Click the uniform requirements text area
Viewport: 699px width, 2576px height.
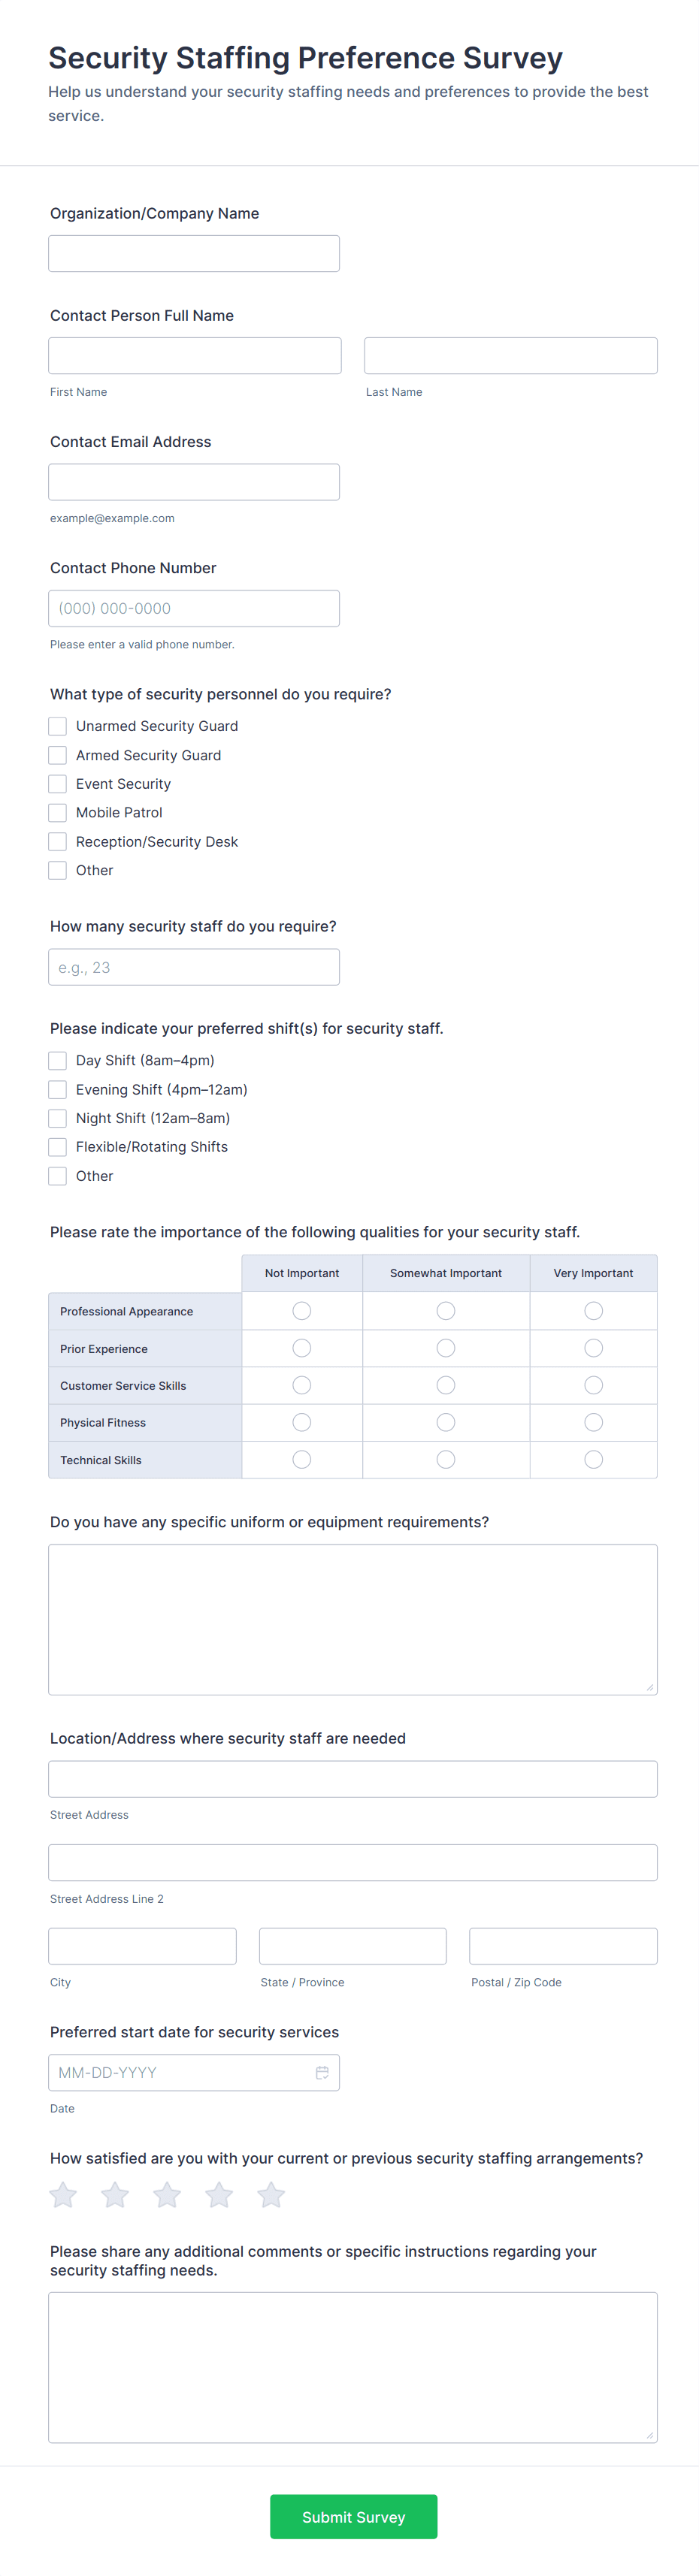[352, 1619]
